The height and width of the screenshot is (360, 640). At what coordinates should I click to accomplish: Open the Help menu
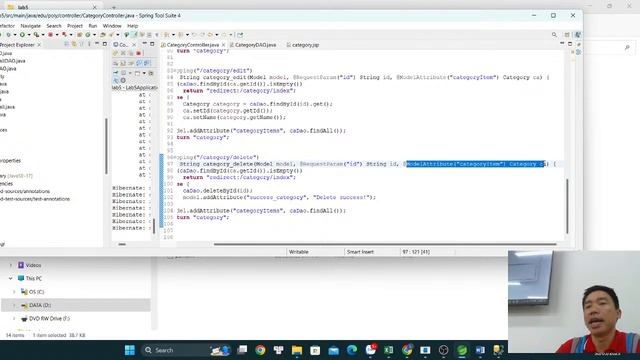click(133, 26)
